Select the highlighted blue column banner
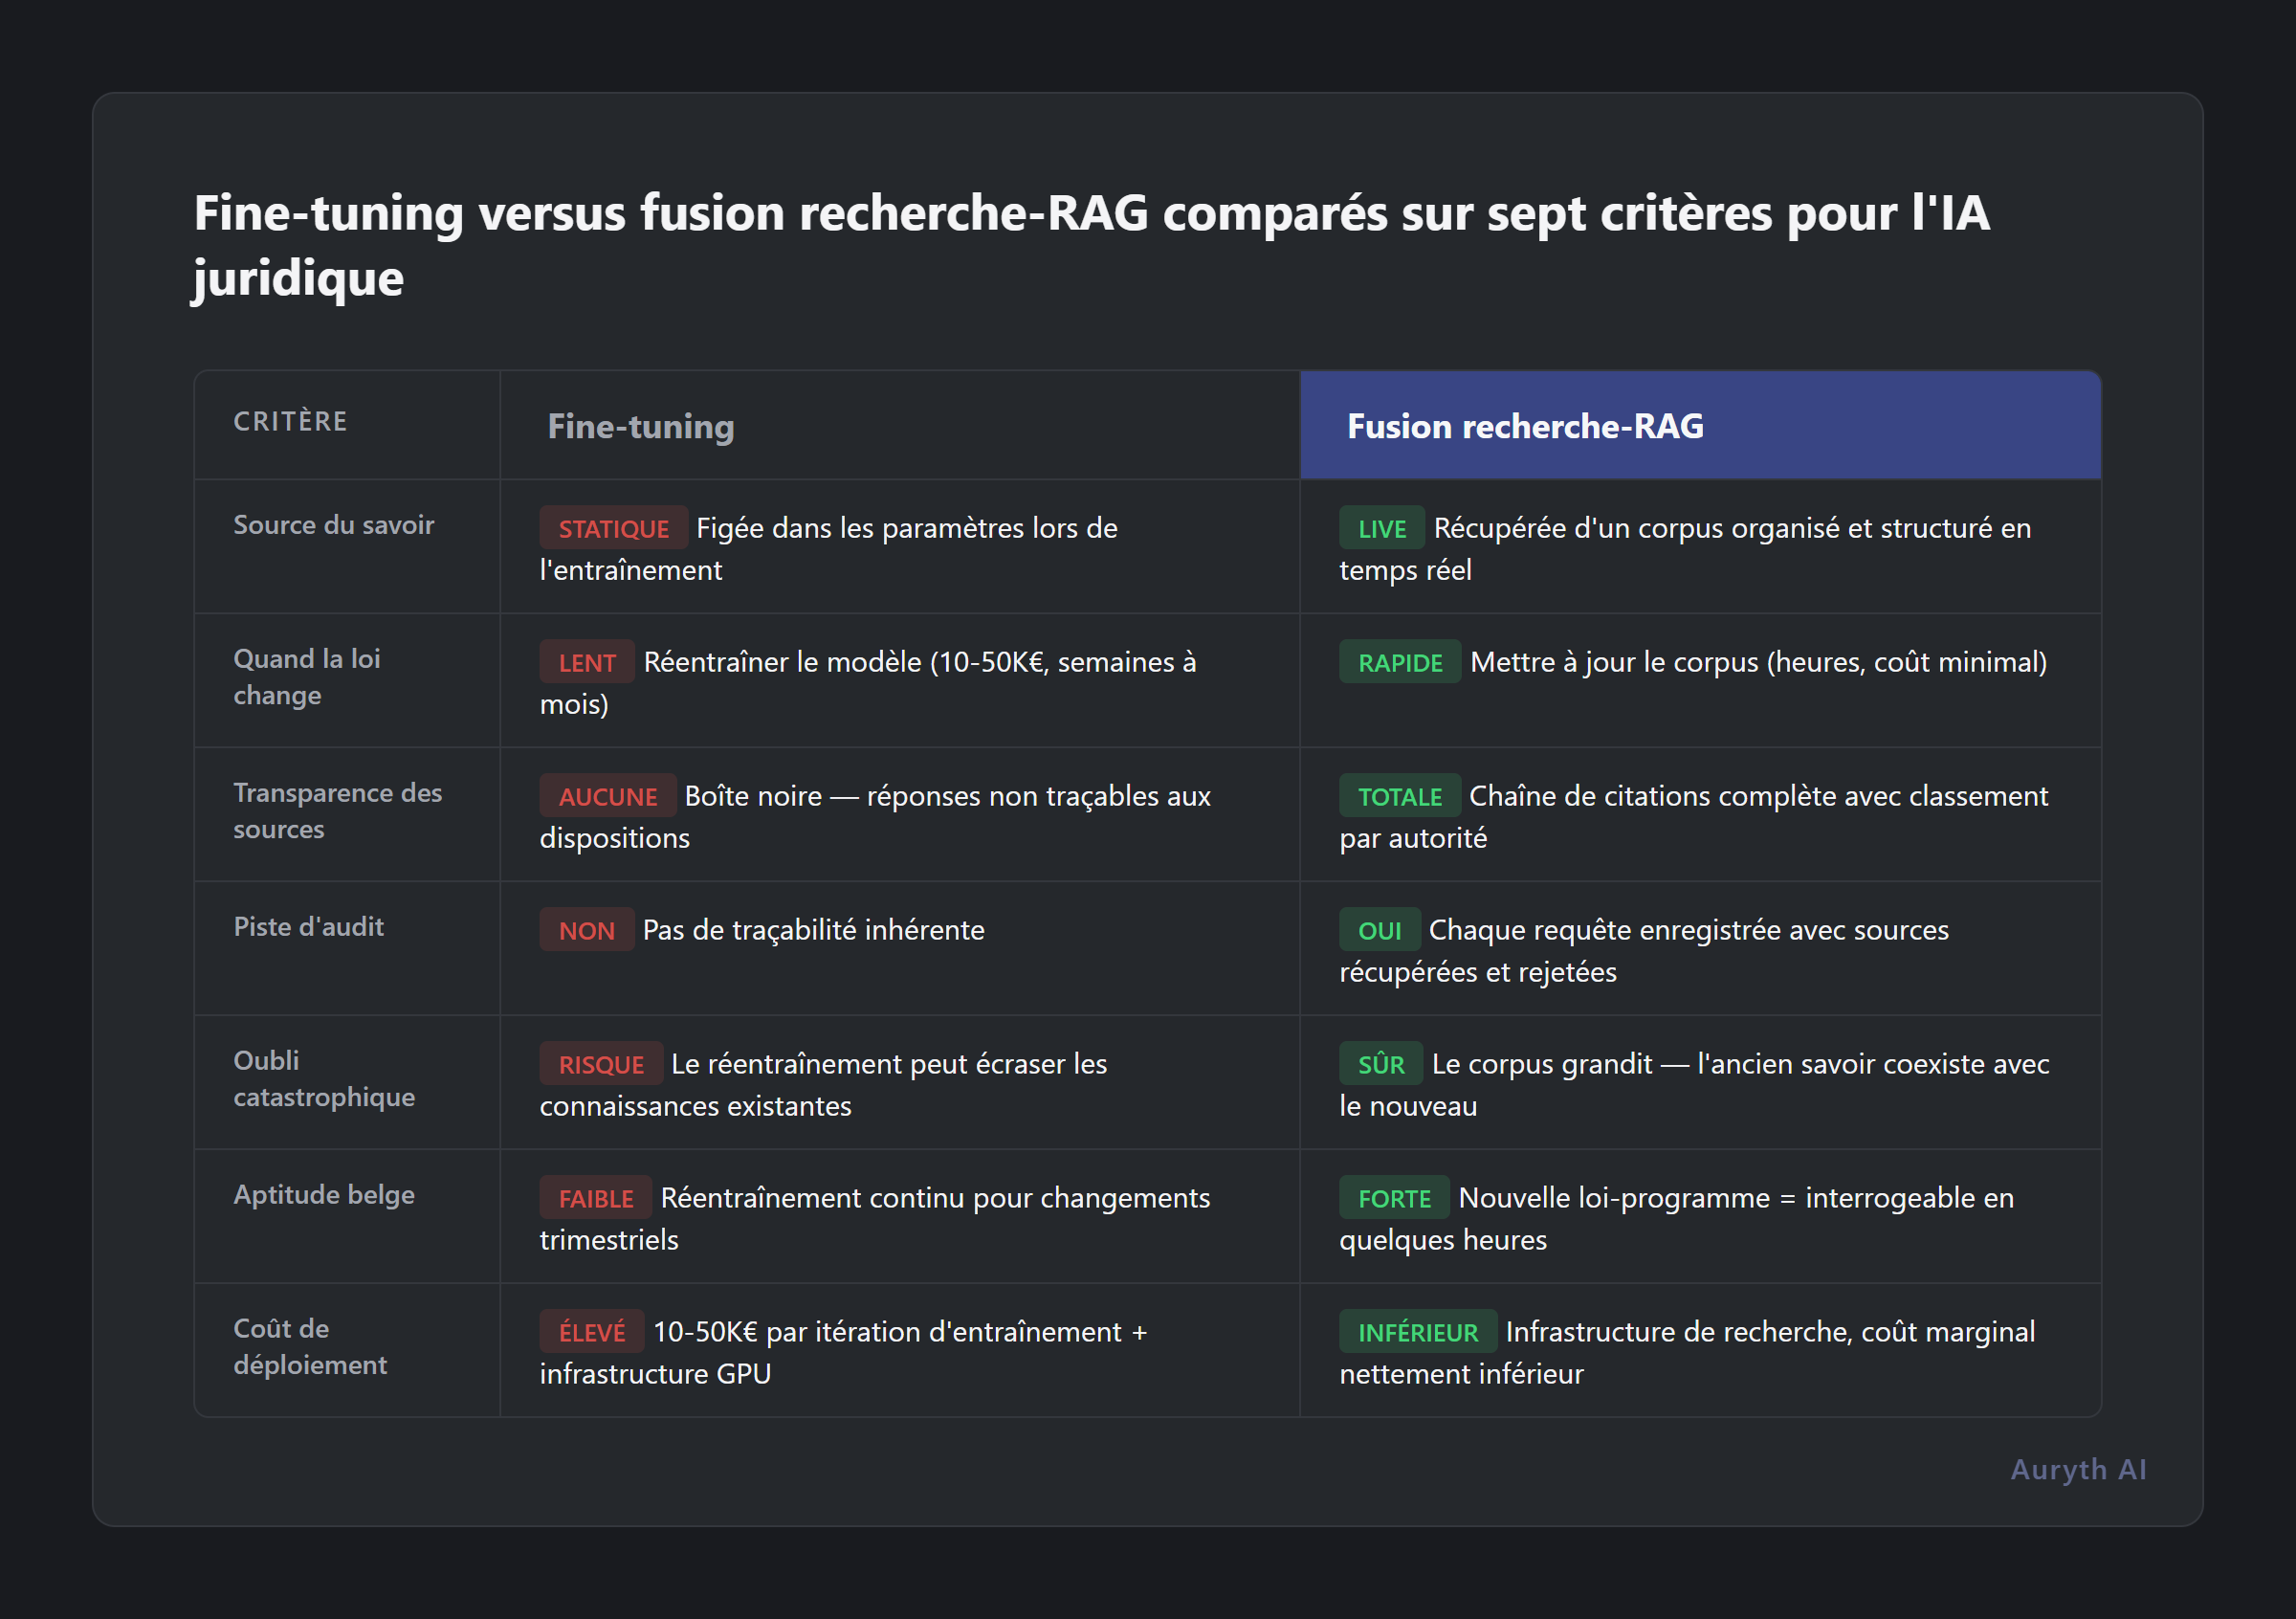2296x1619 pixels. [x=1699, y=425]
